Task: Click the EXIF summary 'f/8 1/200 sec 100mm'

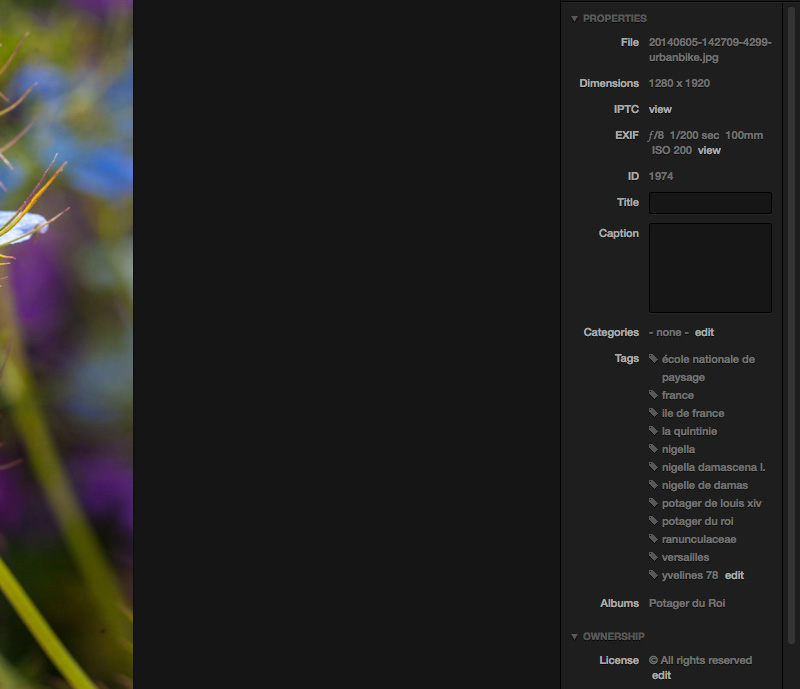Action: click(x=706, y=135)
